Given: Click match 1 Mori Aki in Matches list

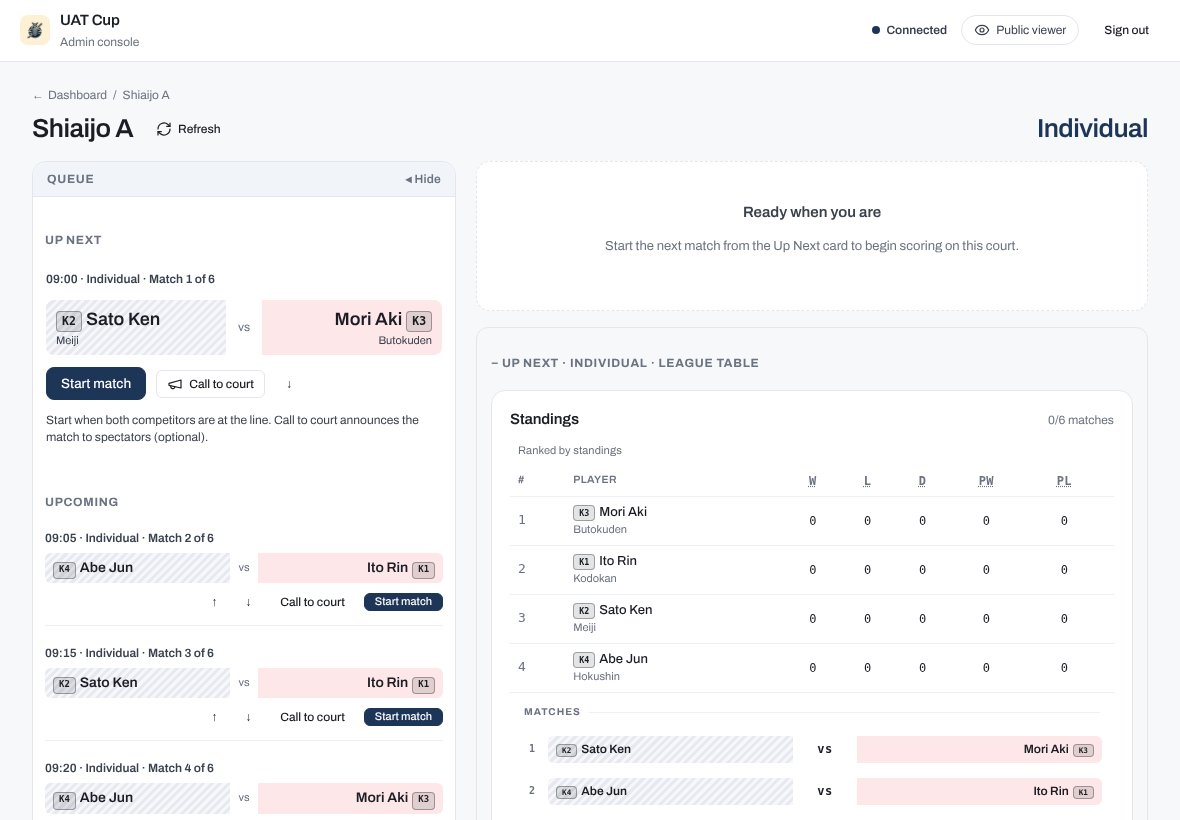Looking at the screenshot, I should [979, 749].
